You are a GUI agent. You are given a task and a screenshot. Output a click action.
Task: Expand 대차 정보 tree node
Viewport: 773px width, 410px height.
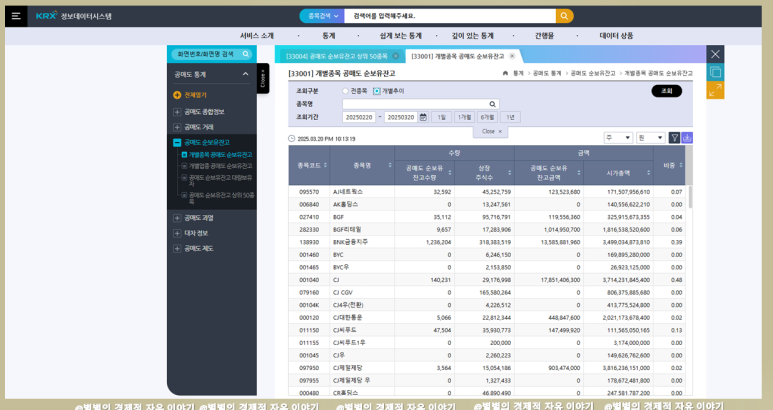point(177,233)
